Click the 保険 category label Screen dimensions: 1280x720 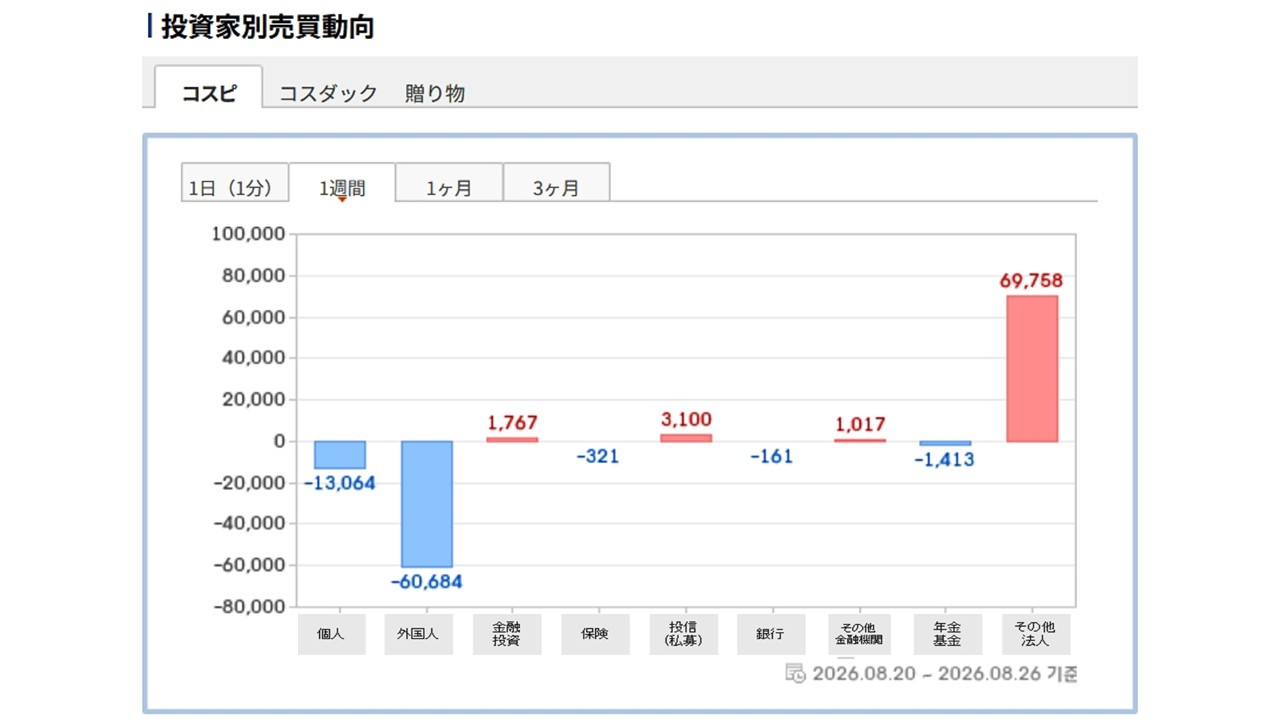595,634
